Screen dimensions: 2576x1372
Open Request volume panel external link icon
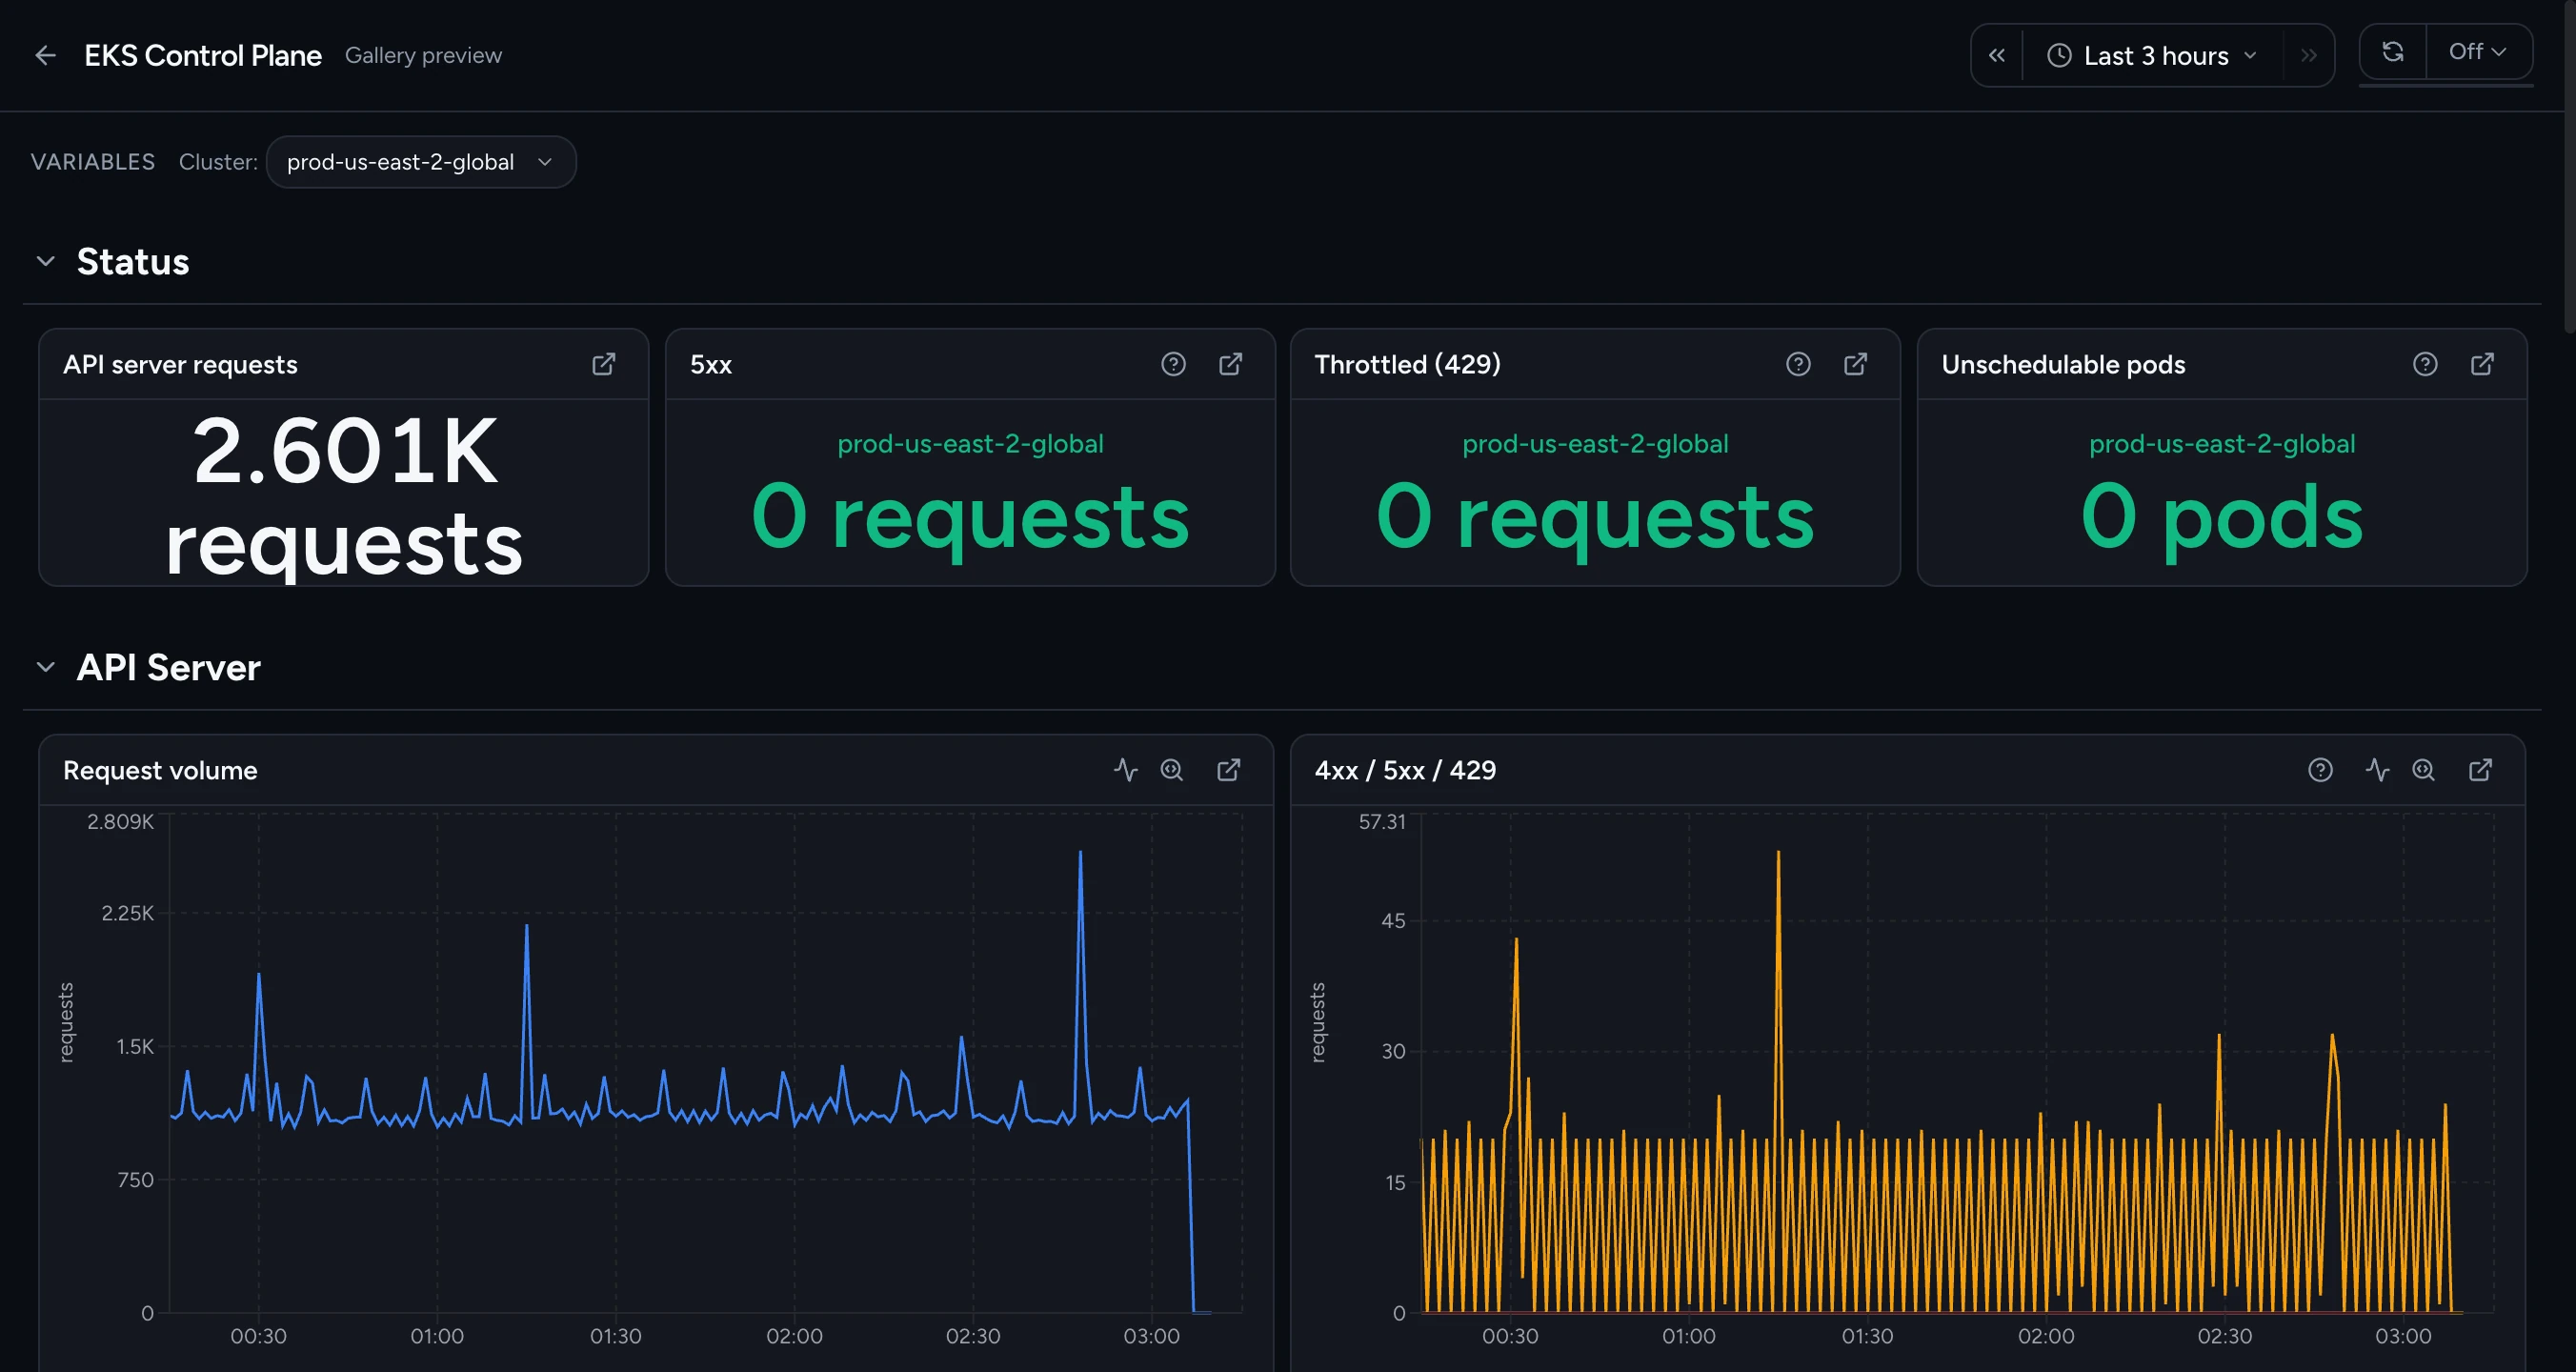click(1229, 770)
